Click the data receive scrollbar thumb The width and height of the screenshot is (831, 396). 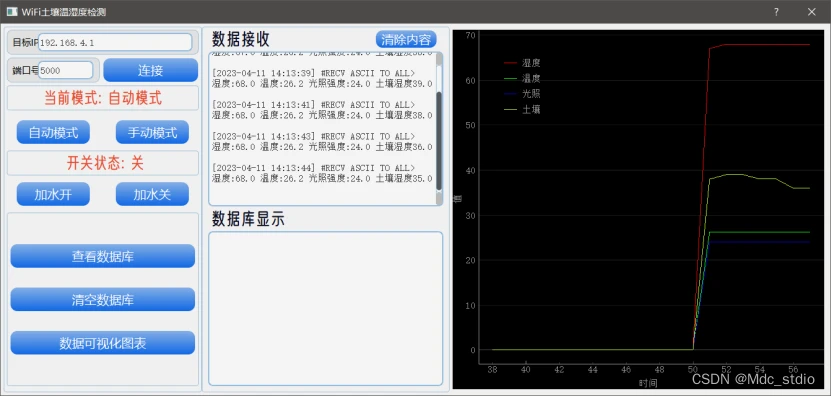[x=439, y=141]
